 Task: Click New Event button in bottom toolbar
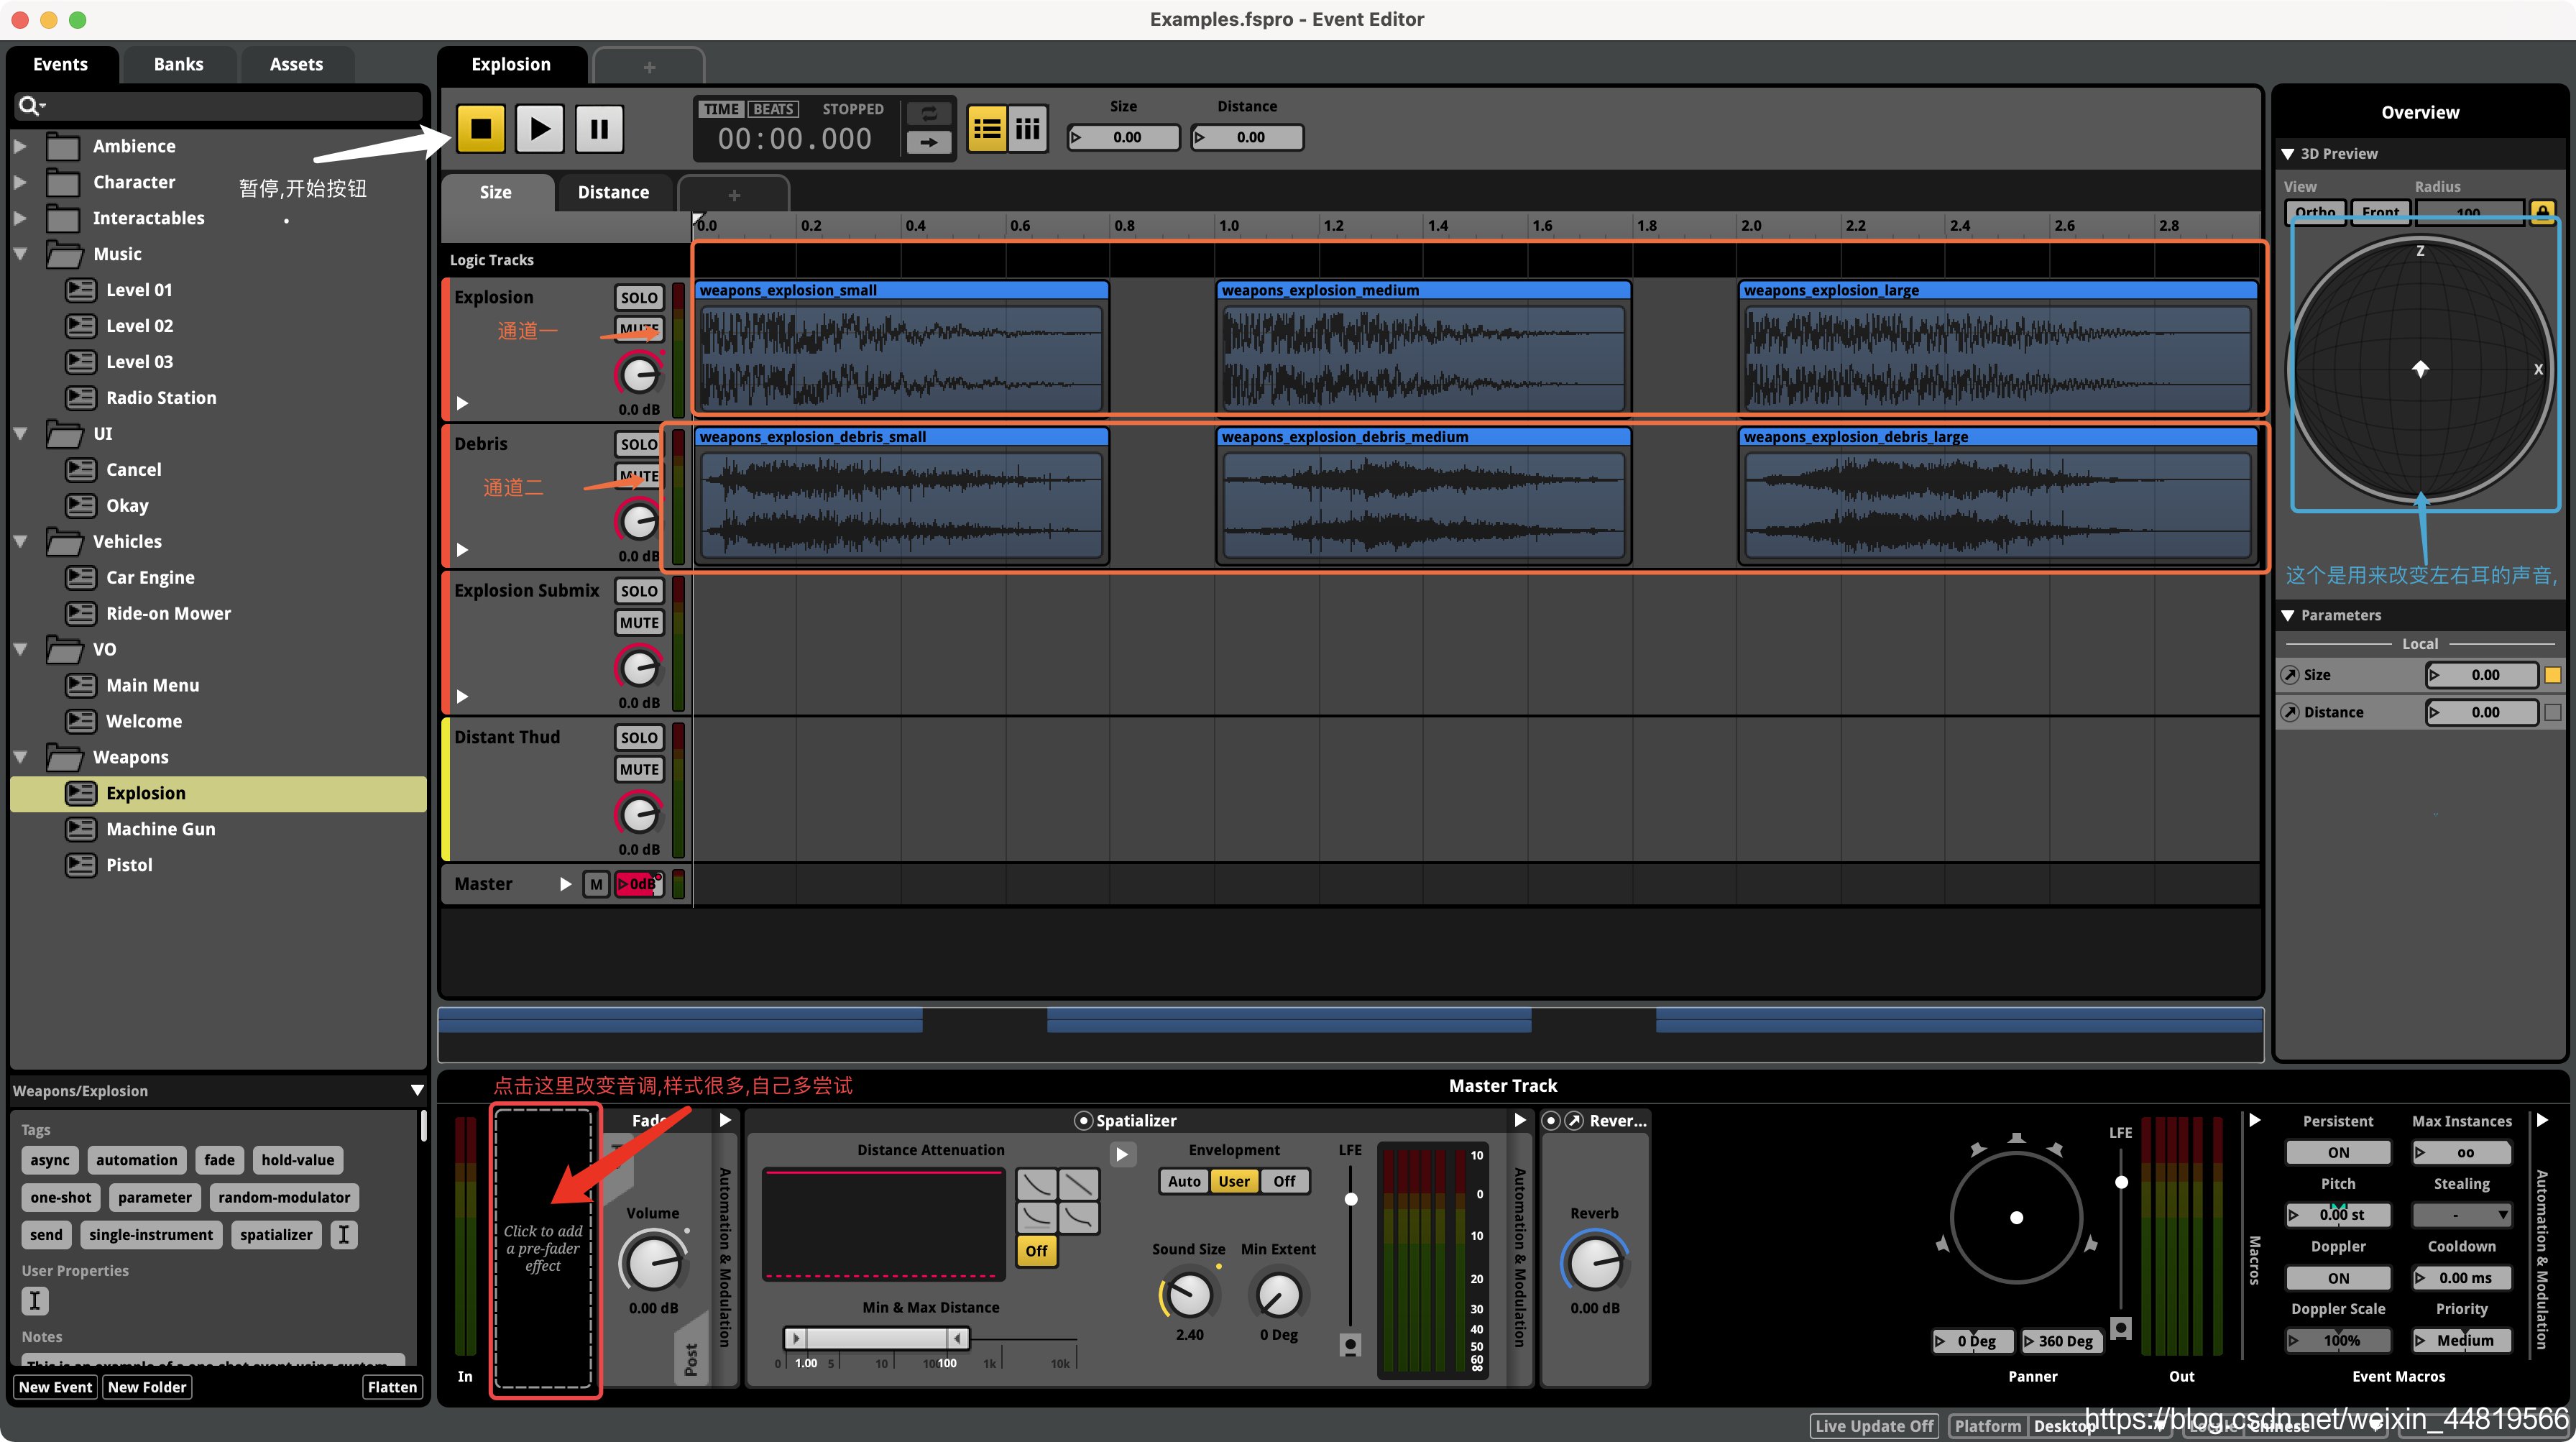(55, 1387)
